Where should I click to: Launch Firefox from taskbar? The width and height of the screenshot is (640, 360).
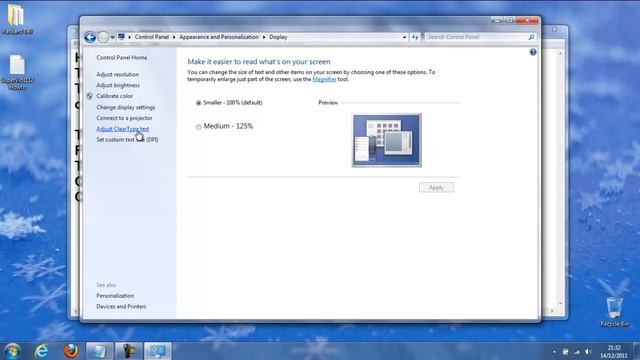pos(71,351)
